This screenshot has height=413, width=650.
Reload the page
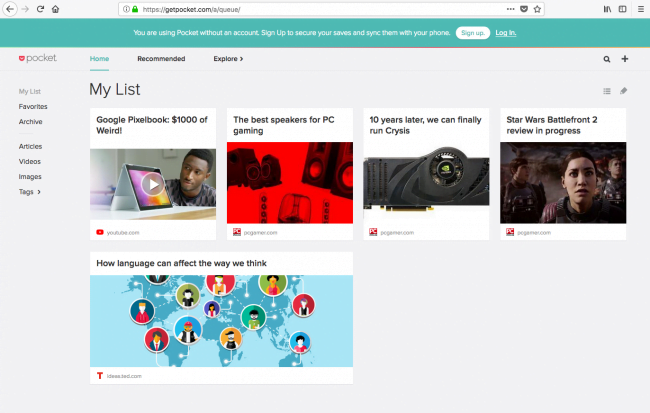40,9
